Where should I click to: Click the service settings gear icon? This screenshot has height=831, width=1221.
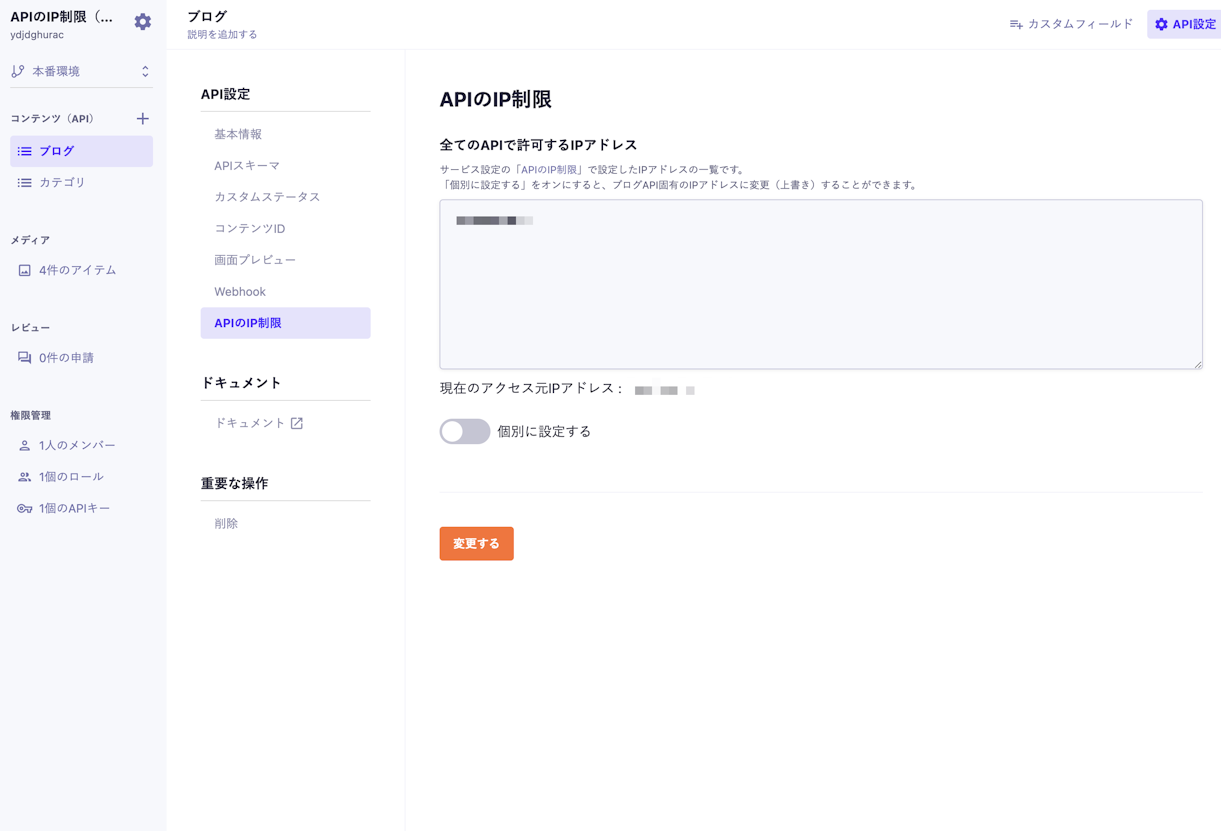tap(143, 22)
